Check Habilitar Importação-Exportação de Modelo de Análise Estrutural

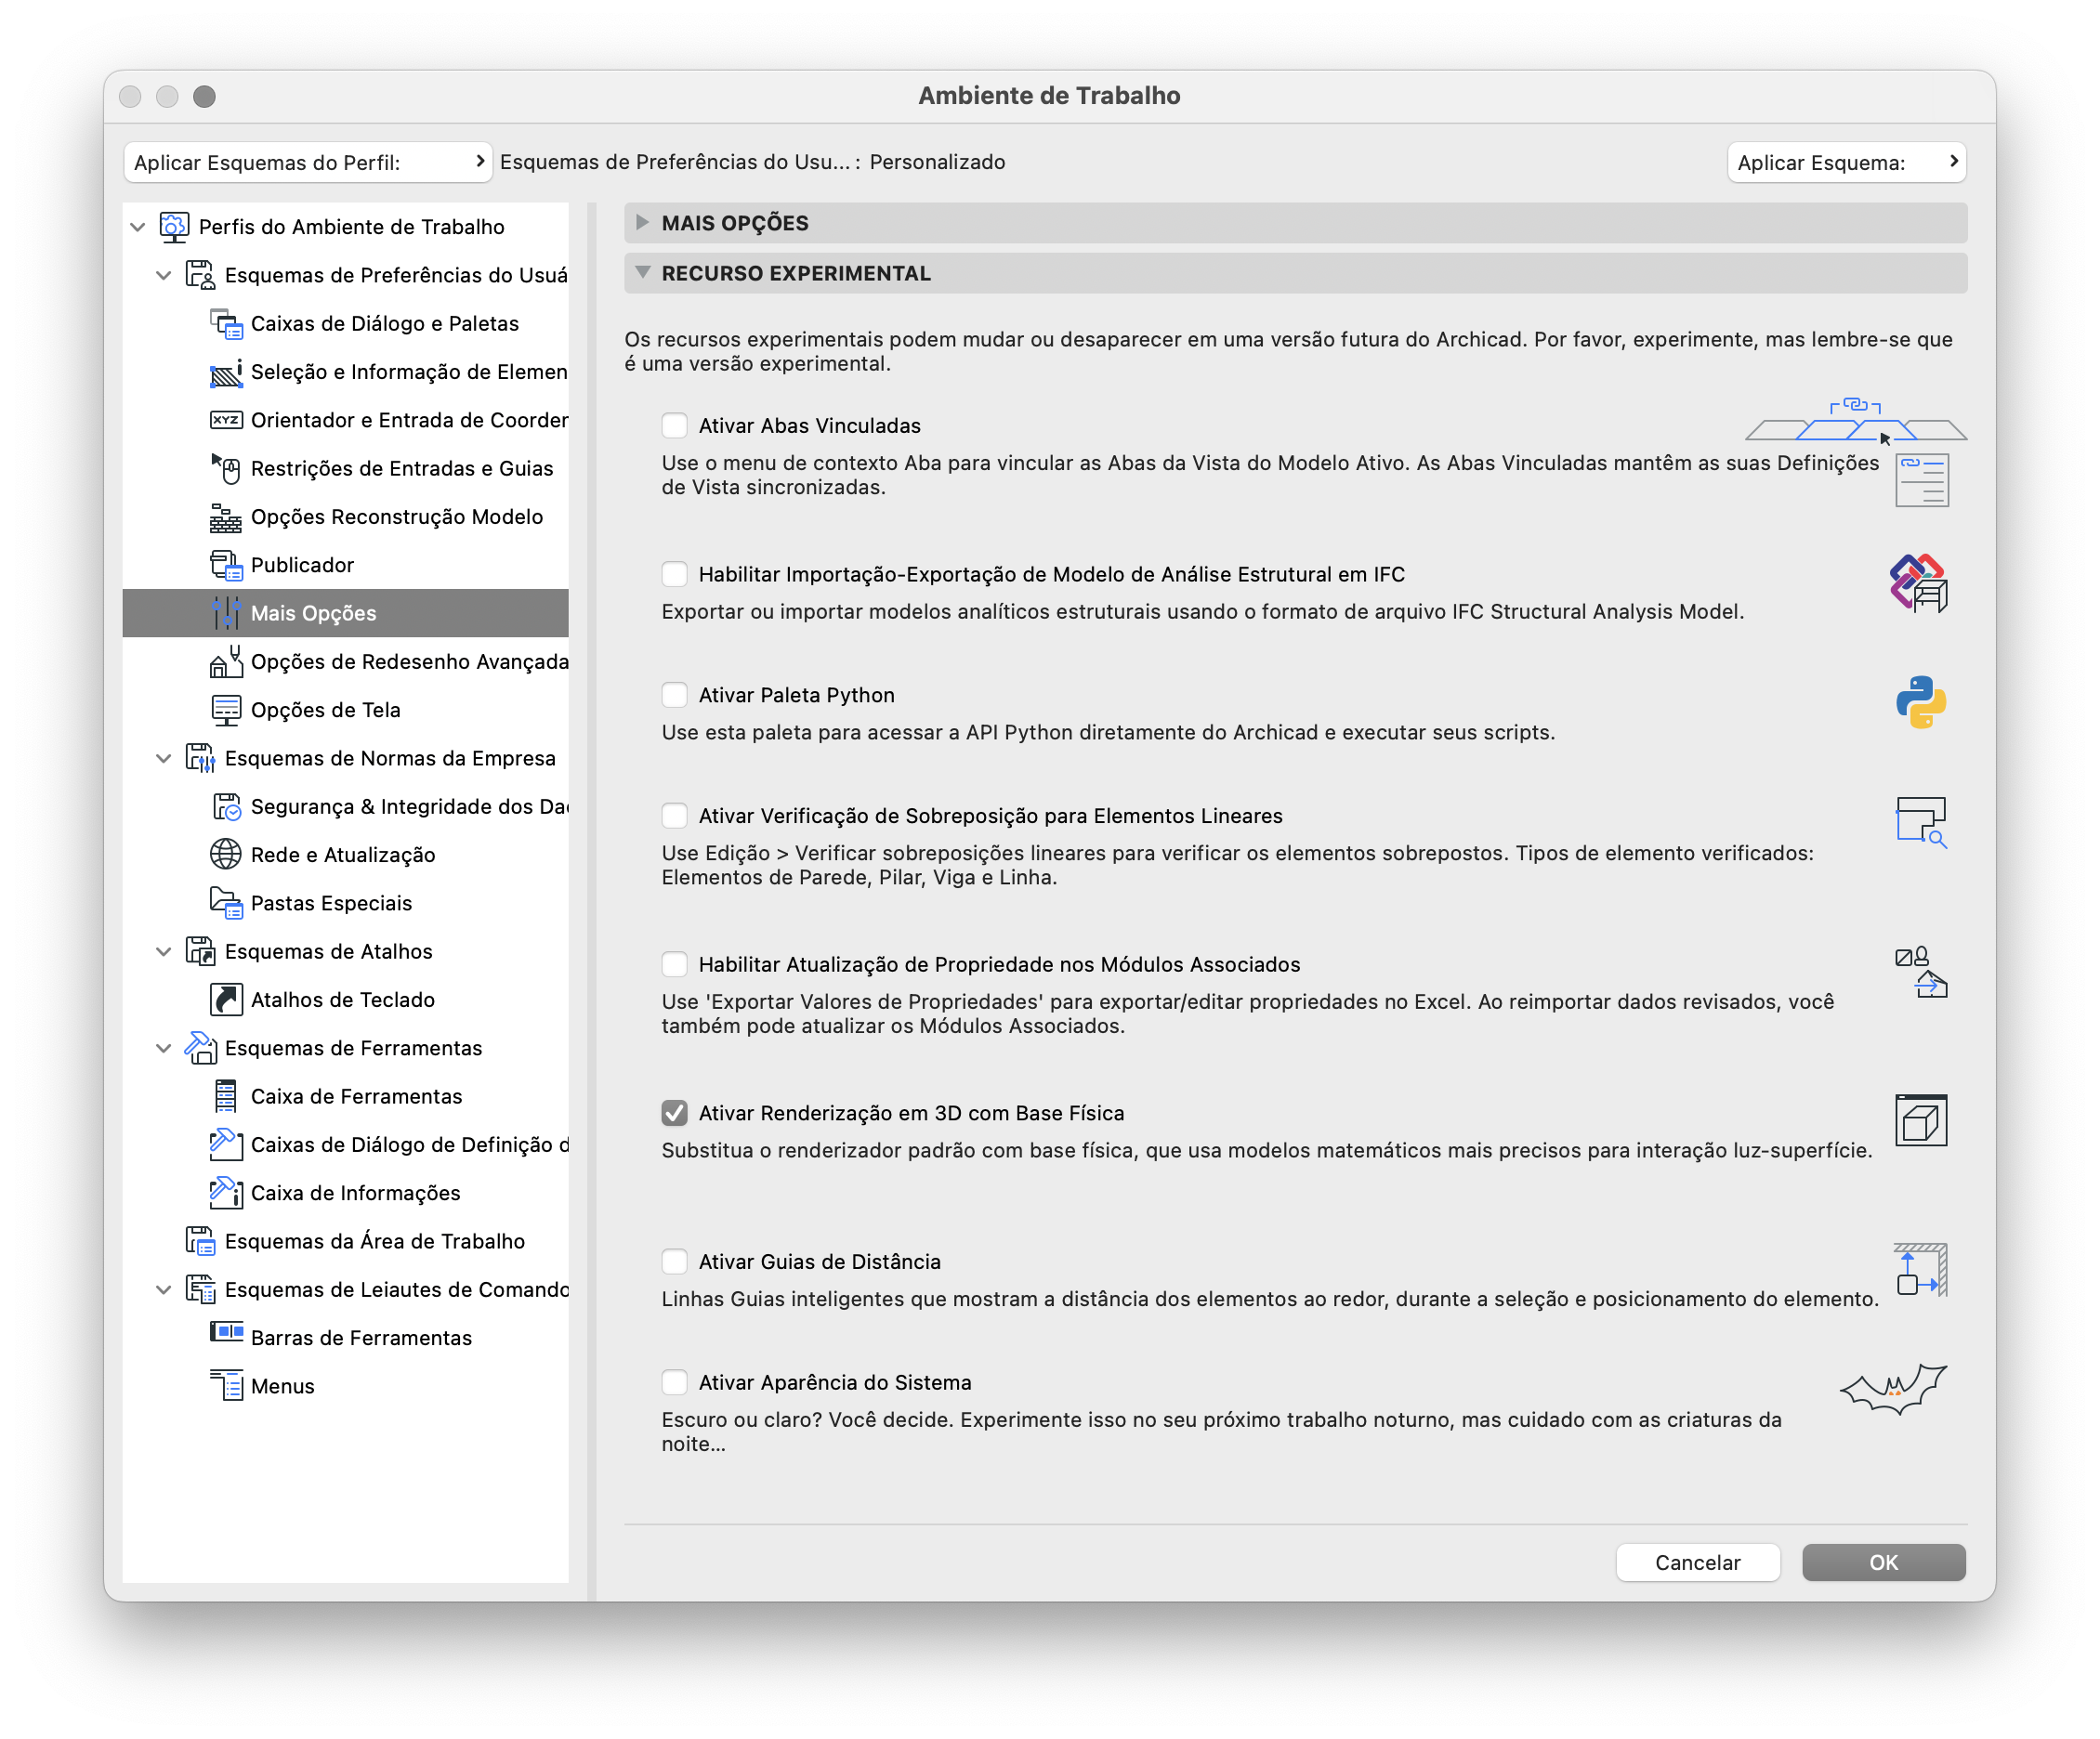[675, 575]
